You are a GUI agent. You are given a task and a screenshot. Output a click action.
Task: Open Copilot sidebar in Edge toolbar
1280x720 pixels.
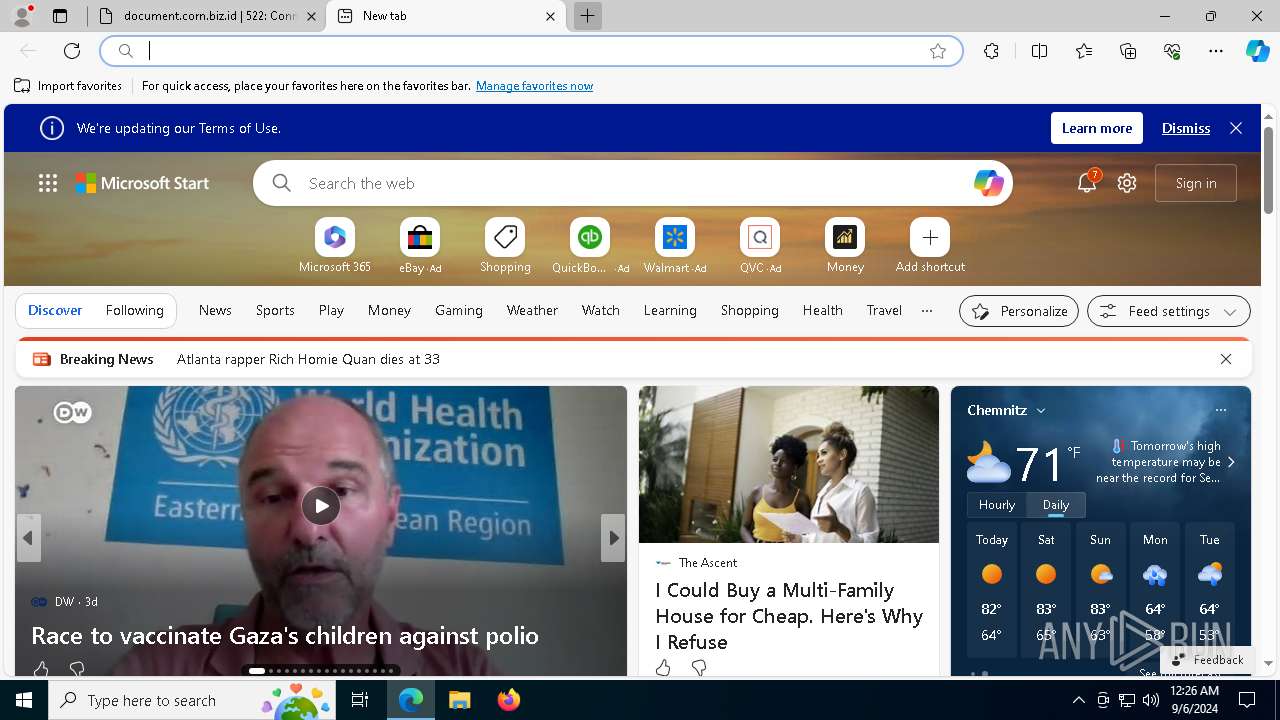coord(1257,51)
